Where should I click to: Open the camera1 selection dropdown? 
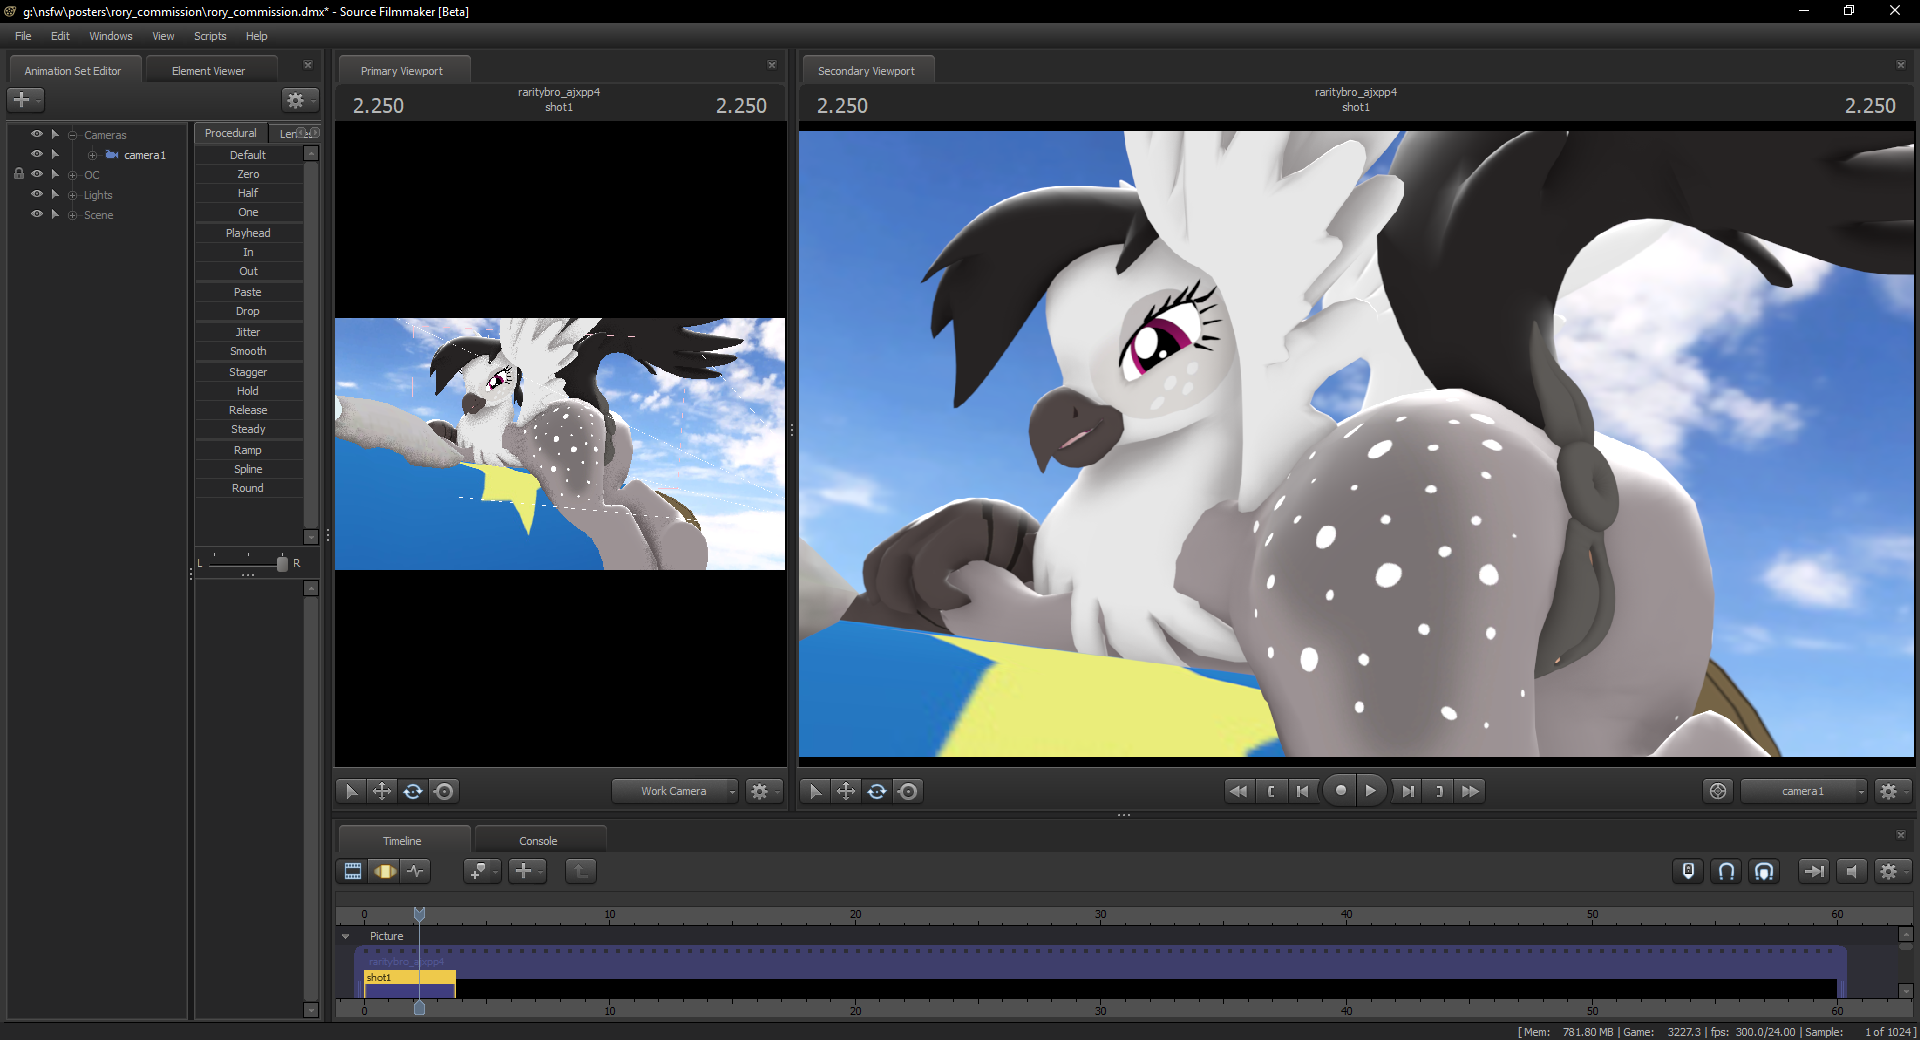[1804, 791]
